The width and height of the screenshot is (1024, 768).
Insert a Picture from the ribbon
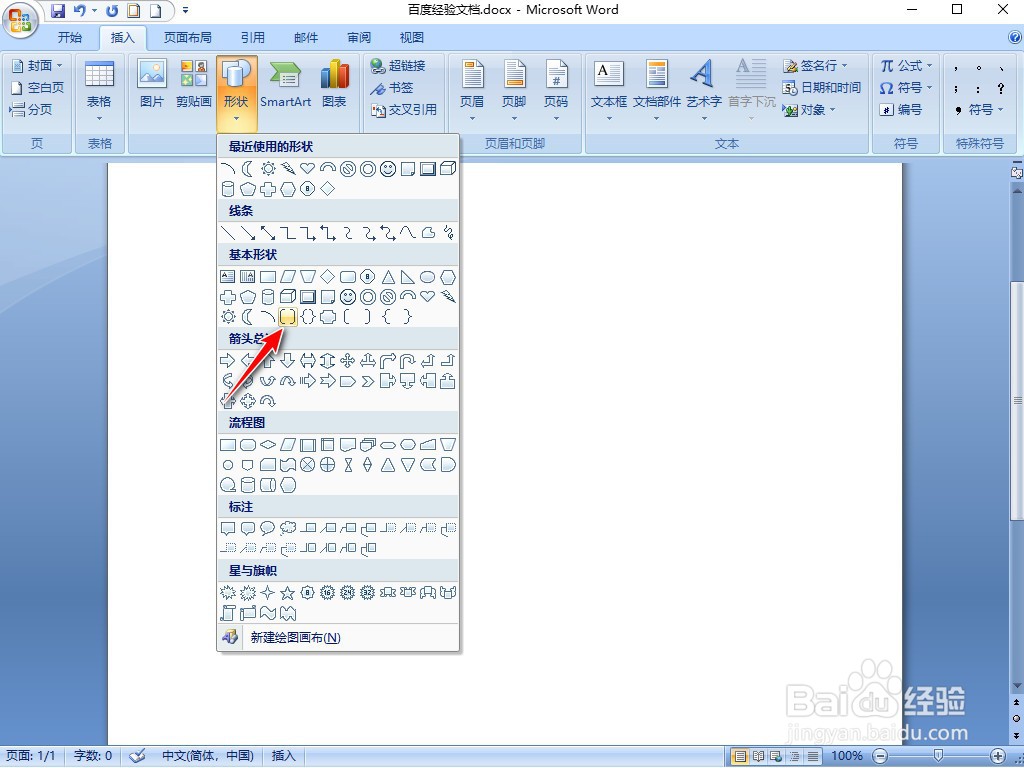click(x=152, y=85)
